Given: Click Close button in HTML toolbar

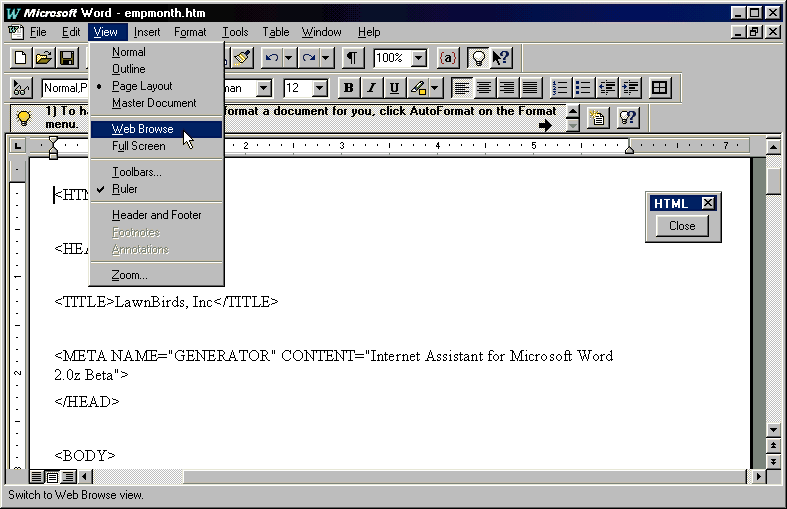Looking at the screenshot, I should pyautogui.click(x=682, y=226).
